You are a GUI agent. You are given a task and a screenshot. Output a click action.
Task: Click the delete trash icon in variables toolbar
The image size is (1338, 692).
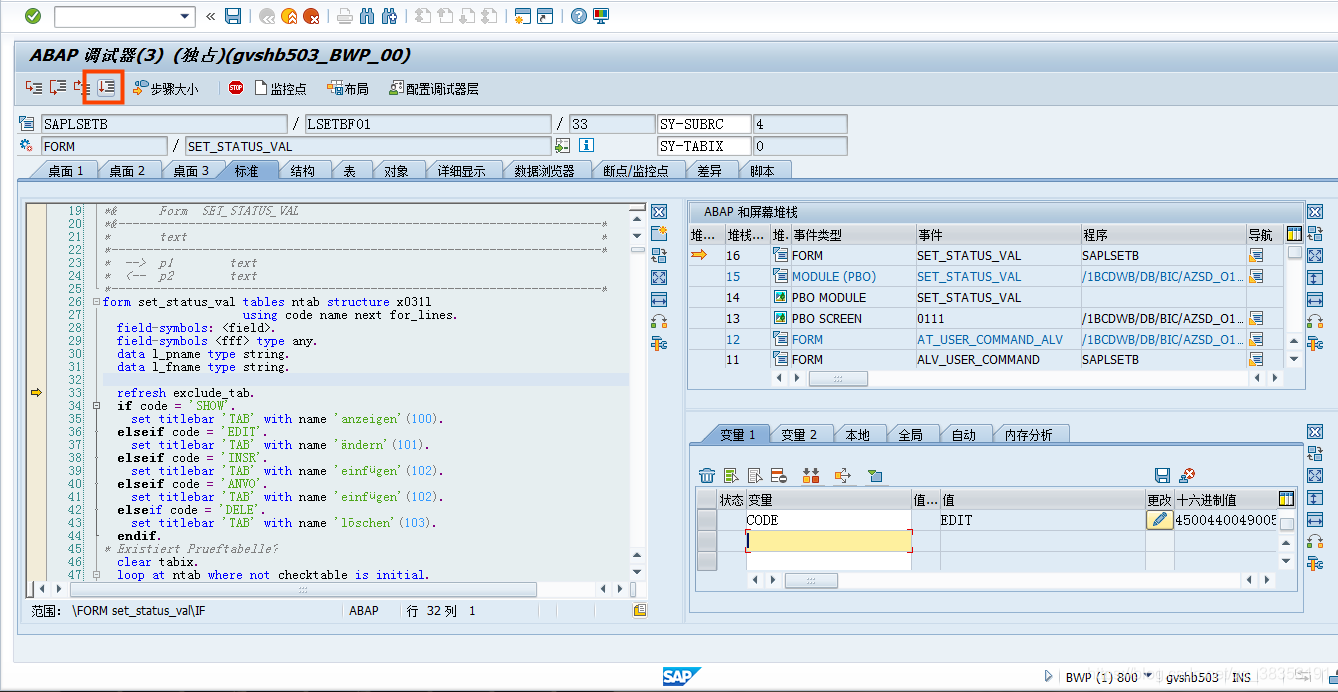pos(707,475)
